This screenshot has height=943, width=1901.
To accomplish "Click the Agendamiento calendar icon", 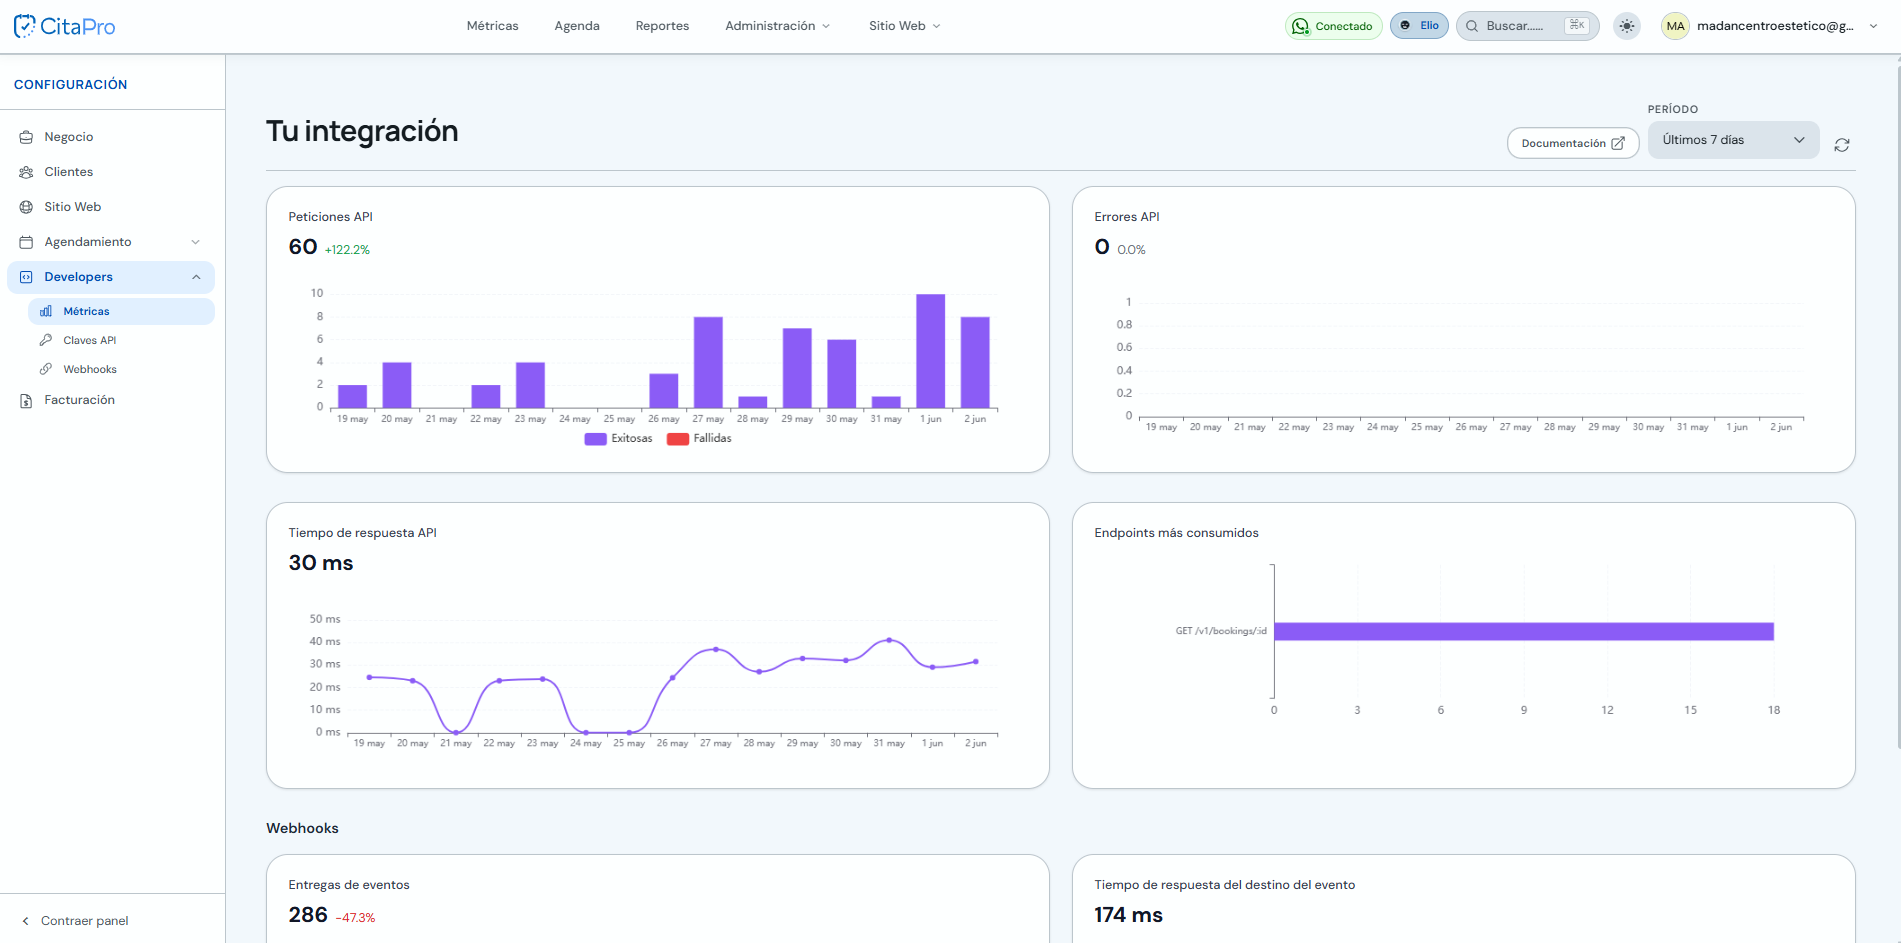I will [x=26, y=242].
